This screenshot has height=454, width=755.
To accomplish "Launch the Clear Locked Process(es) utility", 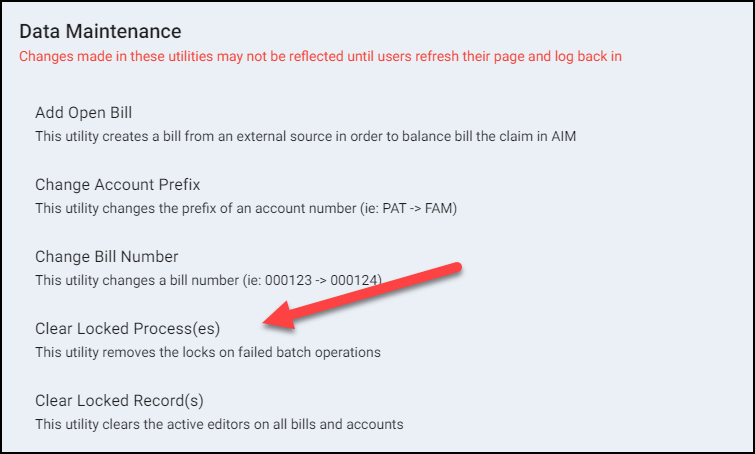I will tap(127, 328).
